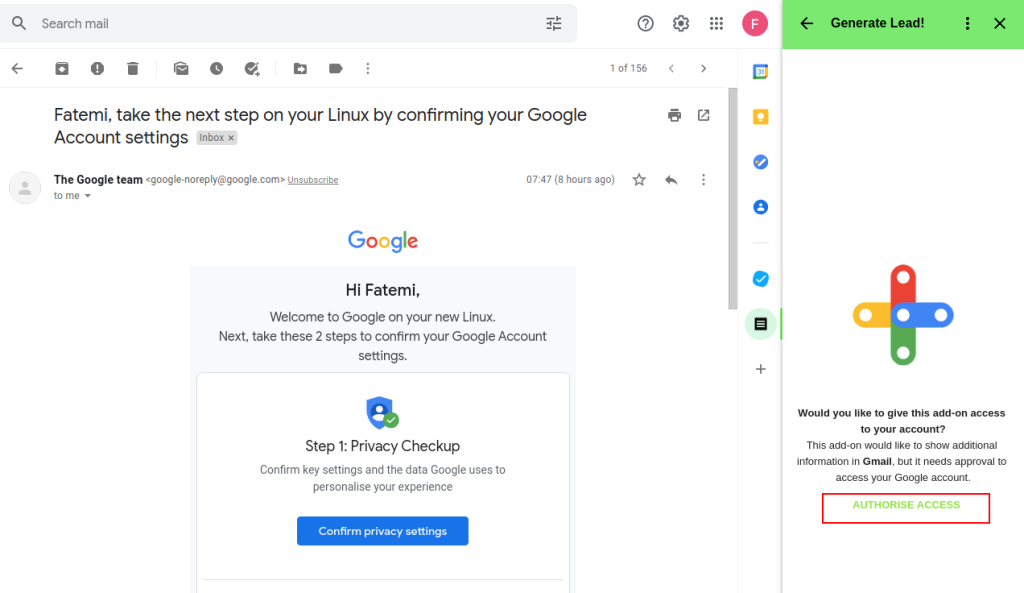
Task: Mark the email as unread
Action: [x=180, y=68]
